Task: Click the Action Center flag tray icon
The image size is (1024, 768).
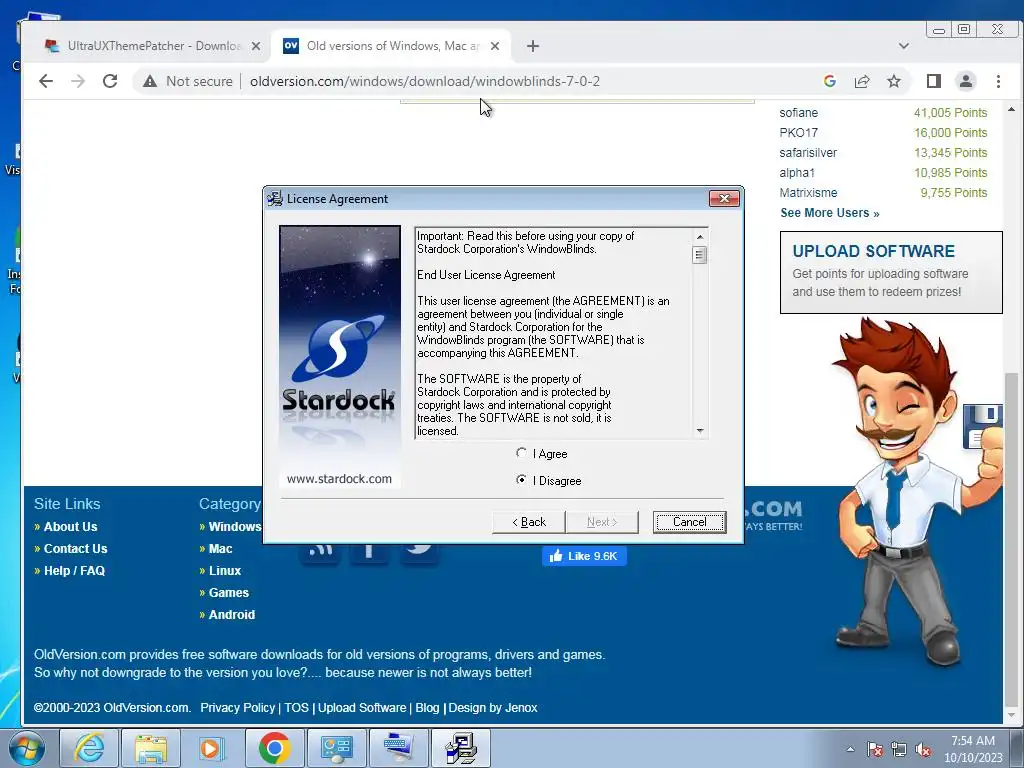Action: 874,749
